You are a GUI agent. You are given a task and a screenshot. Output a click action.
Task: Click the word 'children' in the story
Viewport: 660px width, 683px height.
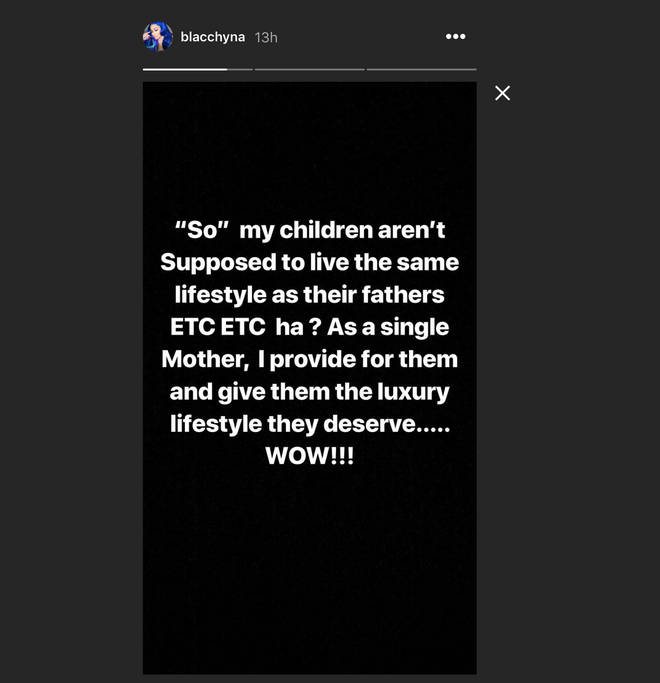[326, 230]
